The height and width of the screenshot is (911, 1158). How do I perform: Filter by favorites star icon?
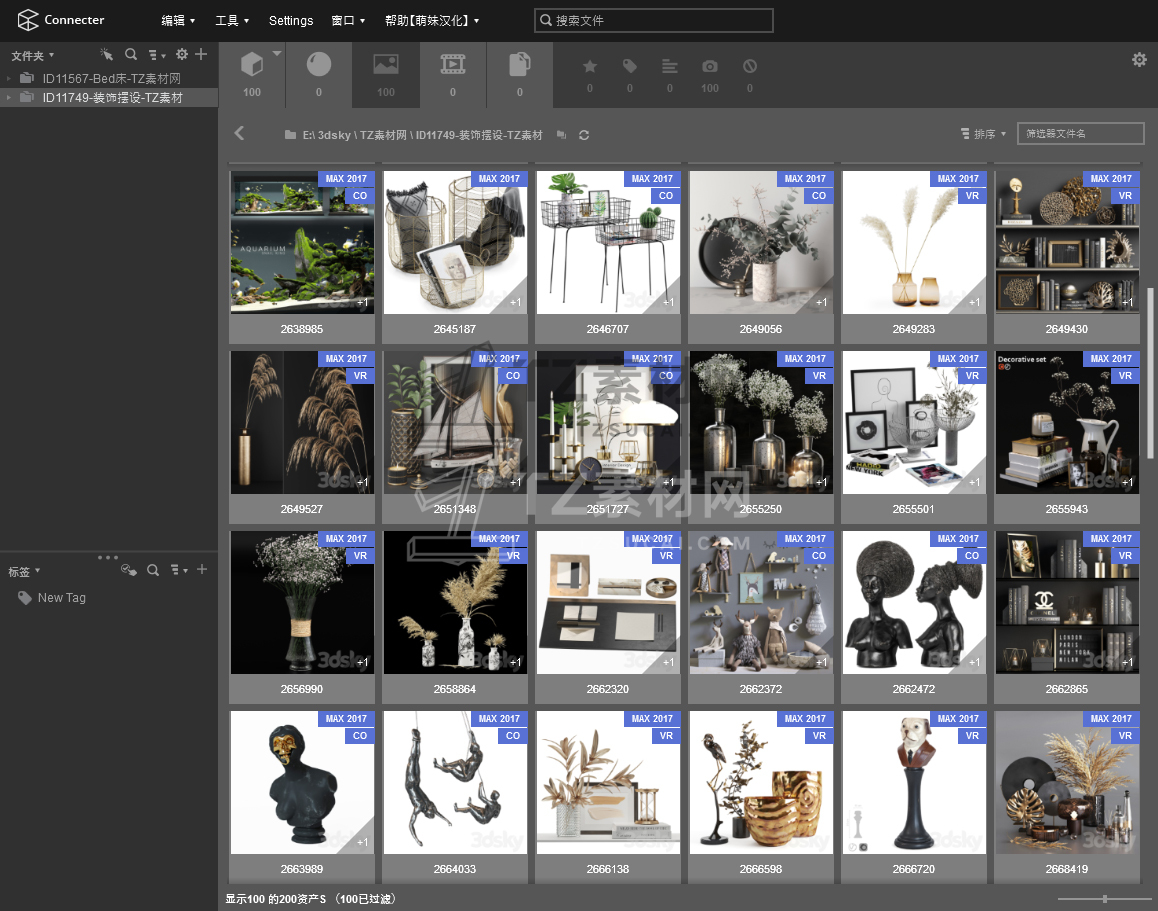tap(590, 67)
